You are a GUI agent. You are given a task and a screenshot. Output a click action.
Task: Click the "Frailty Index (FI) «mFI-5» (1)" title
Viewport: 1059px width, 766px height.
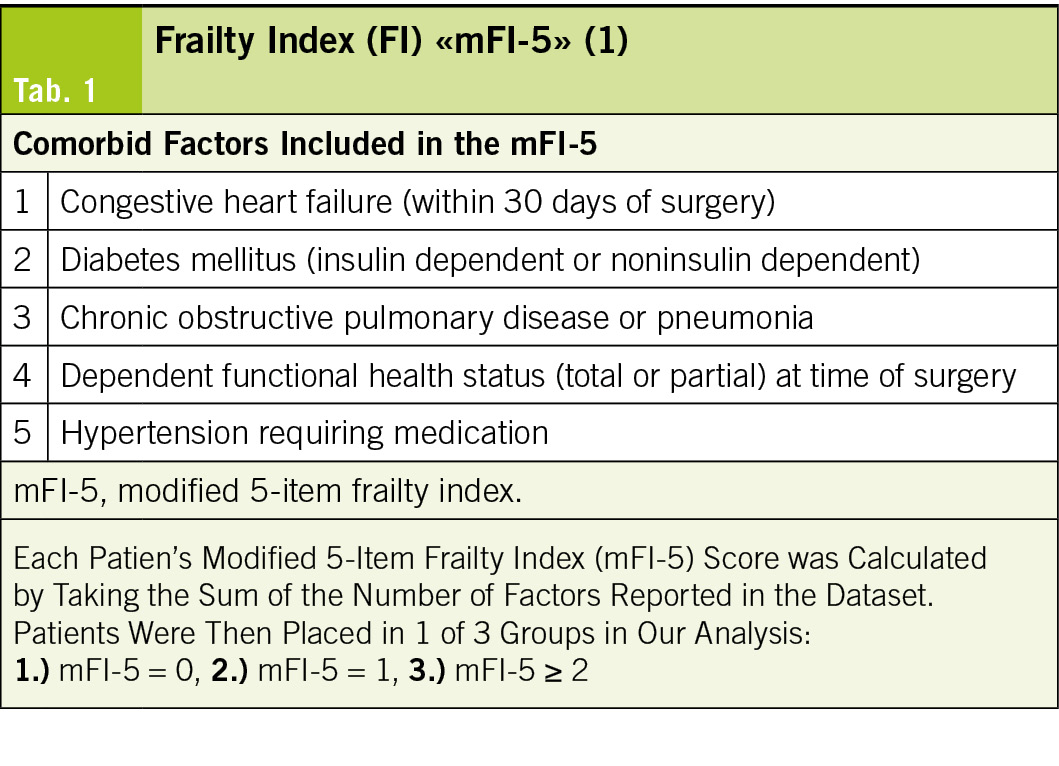[x=390, y=44]
